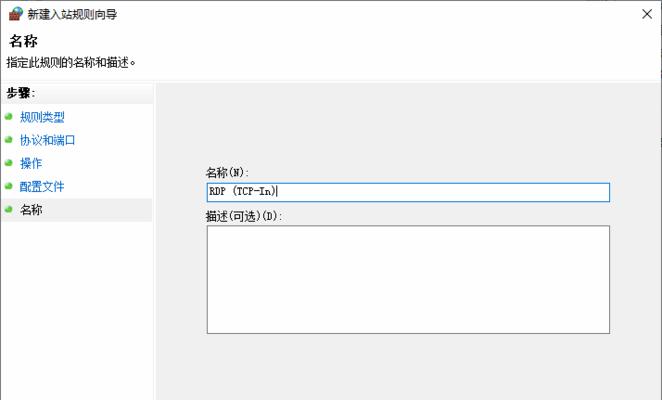662x400 pixels.
Task: Click the green bullet beside 协议和端口
Action: (8, 140)
